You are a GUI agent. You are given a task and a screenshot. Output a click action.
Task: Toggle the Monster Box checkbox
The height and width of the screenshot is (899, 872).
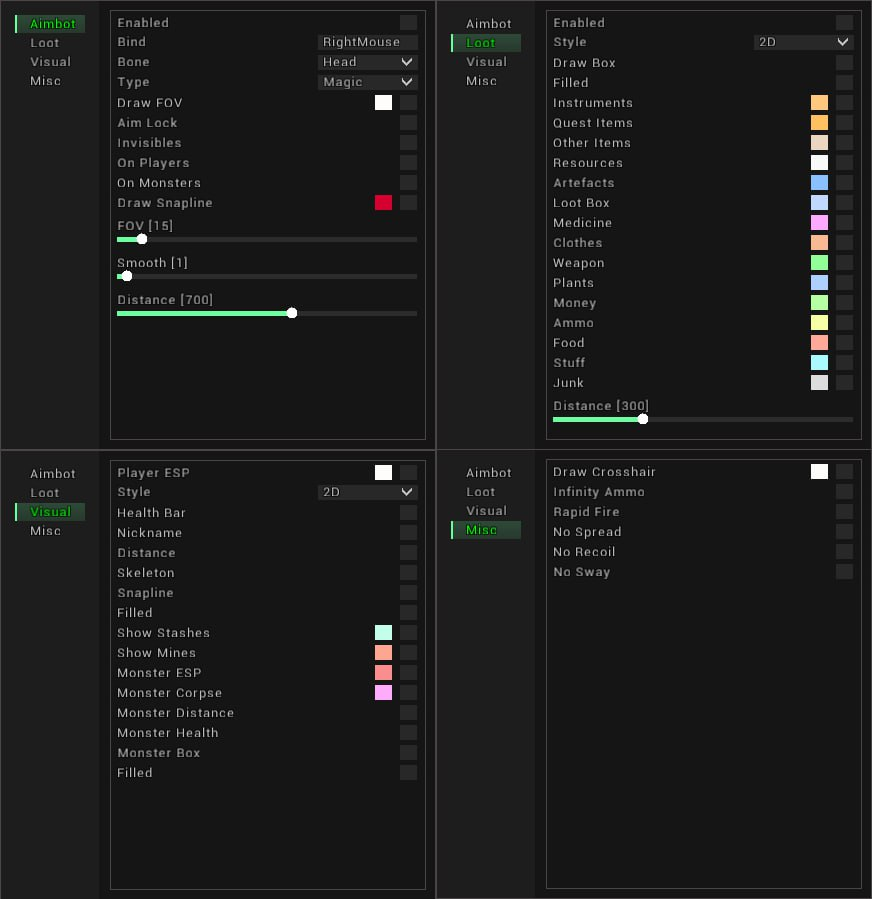click(408, 752)
